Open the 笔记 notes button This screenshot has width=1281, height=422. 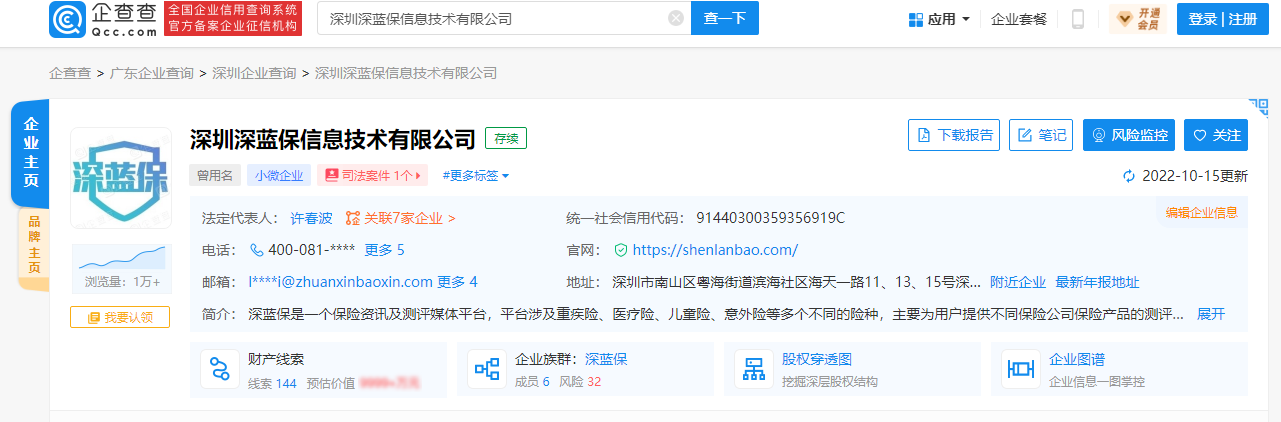click(1042, 135)
